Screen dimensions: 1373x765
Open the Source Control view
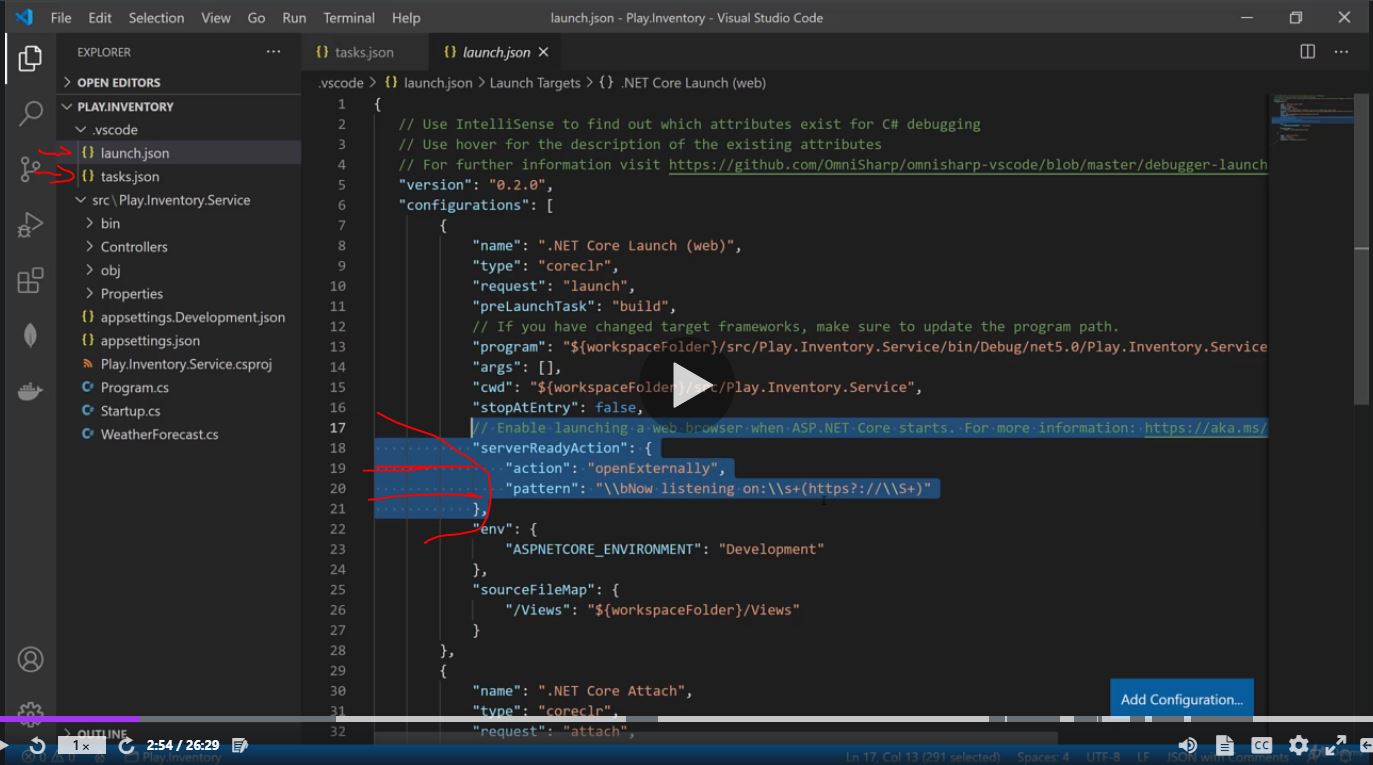point(30,169)
